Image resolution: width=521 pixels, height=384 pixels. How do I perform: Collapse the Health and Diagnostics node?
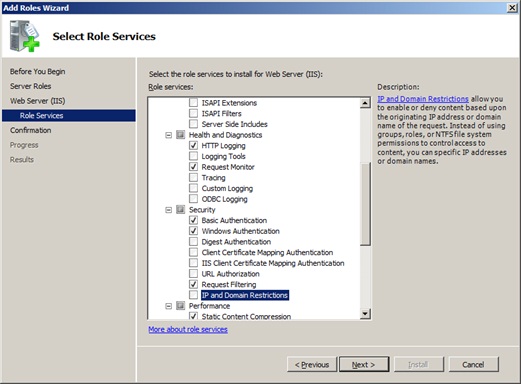click(169, 135)
